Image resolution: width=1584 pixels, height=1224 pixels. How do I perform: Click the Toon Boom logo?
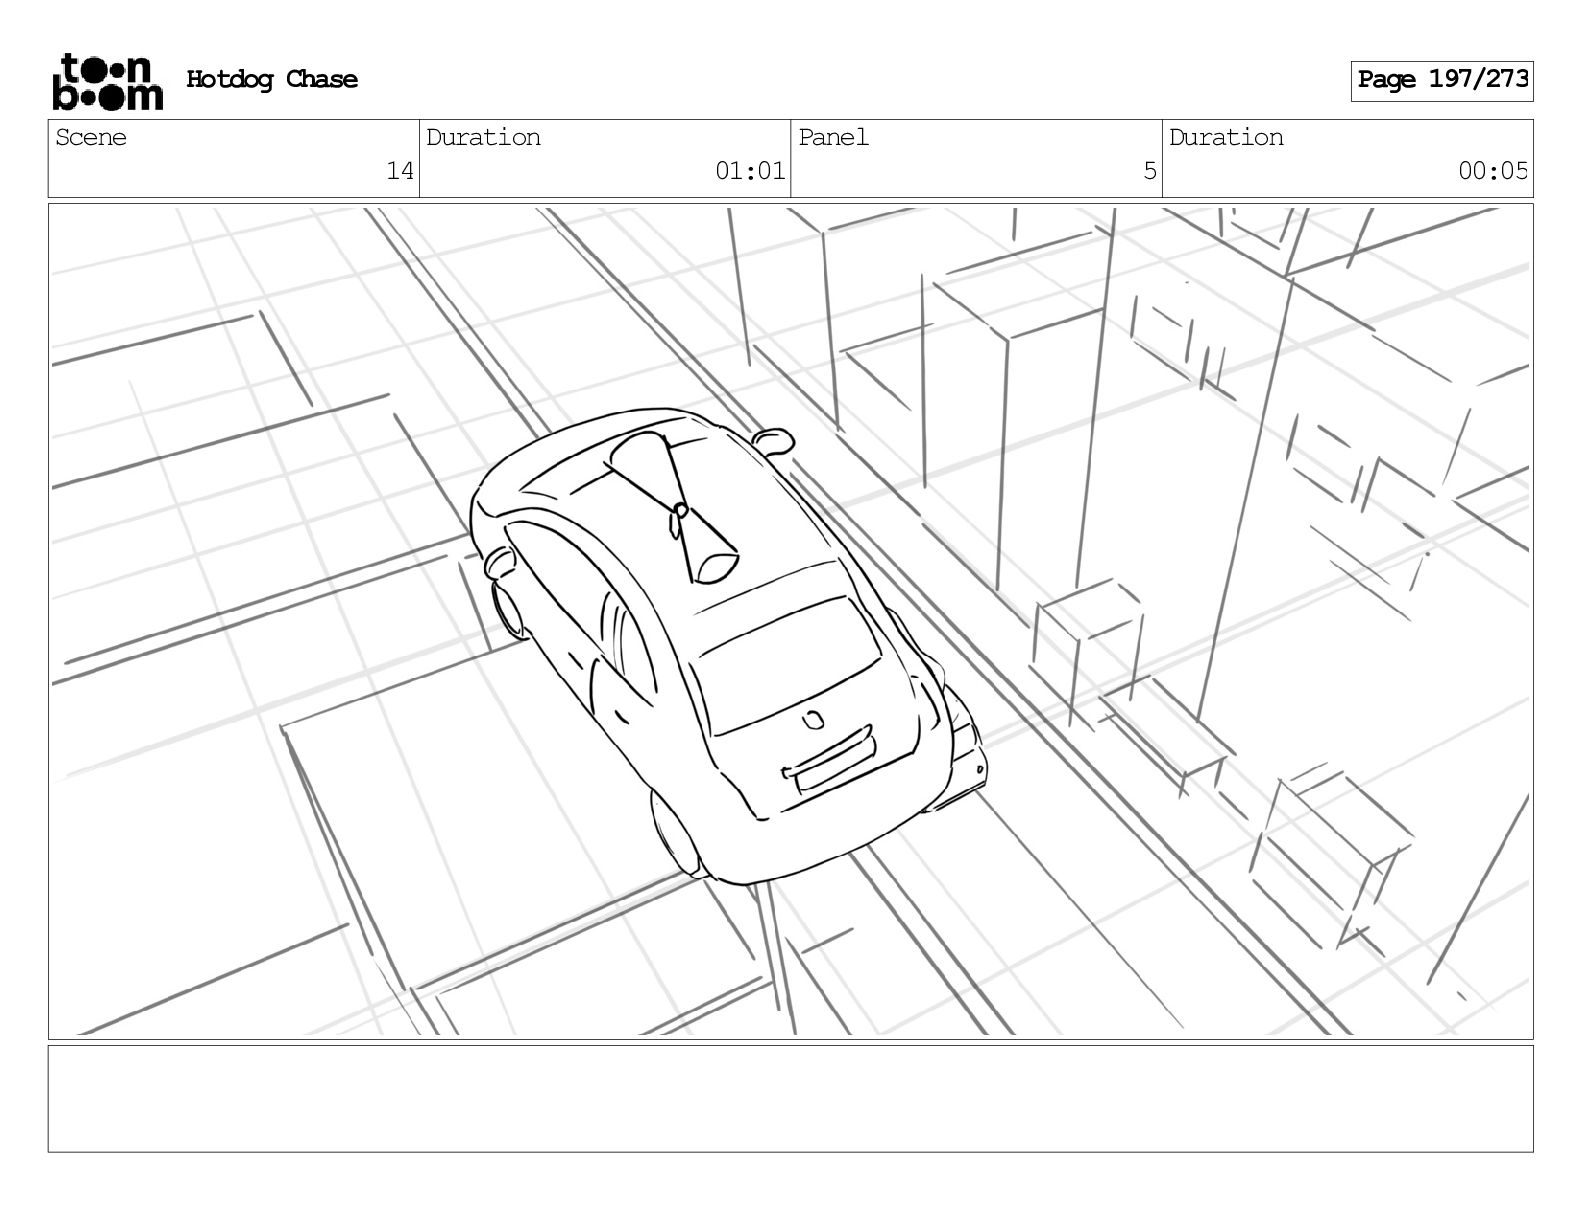tap(107, 81)
